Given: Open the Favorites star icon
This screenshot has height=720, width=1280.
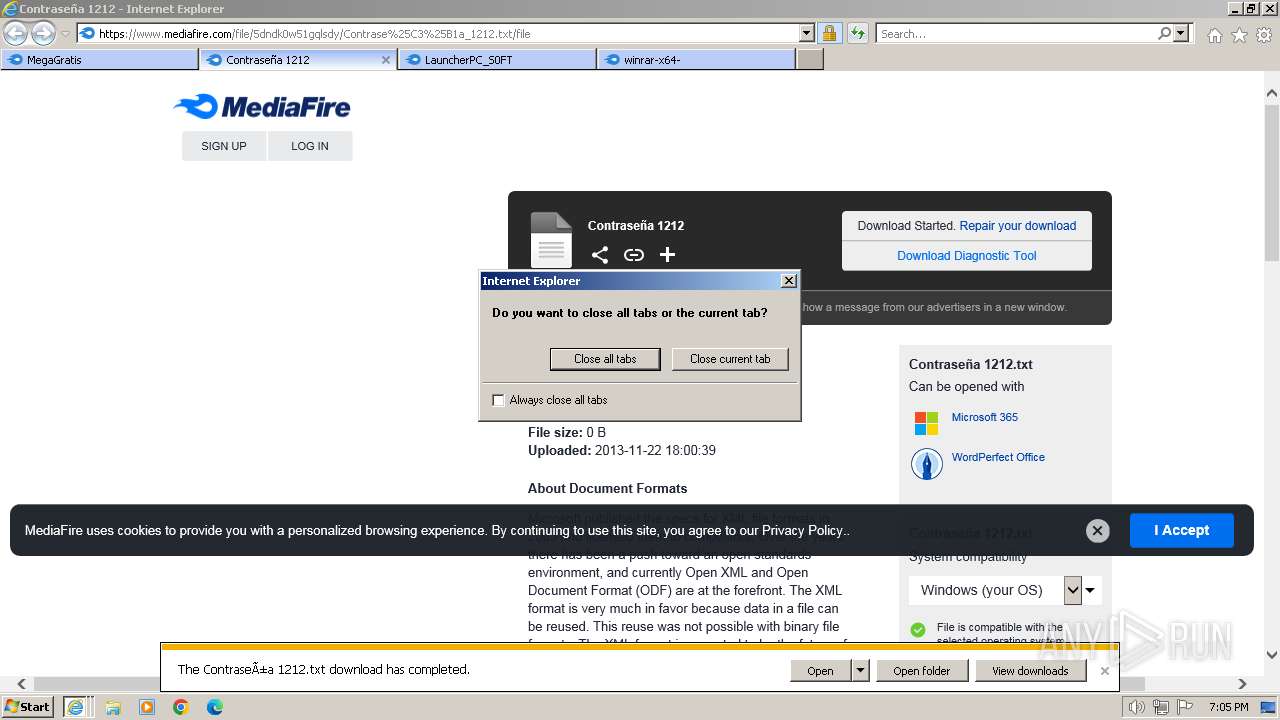Looking at the screenshot, I should tap(1239, 35).
